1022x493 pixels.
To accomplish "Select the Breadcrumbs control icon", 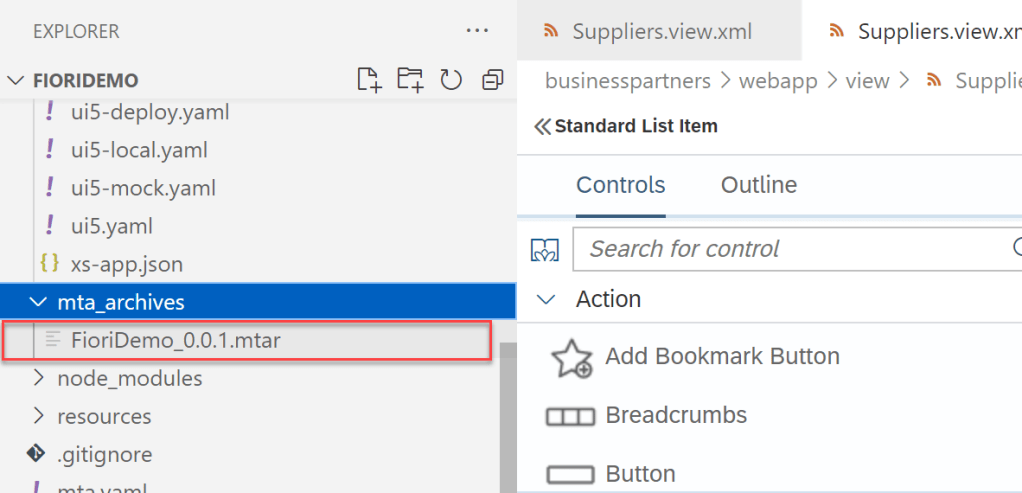I will 570,416.
